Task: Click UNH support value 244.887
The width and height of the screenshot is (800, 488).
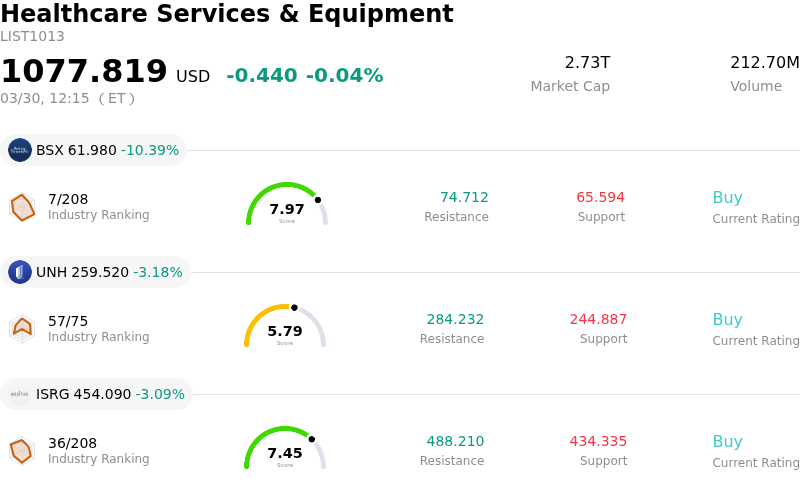Action: pos(598,320)
